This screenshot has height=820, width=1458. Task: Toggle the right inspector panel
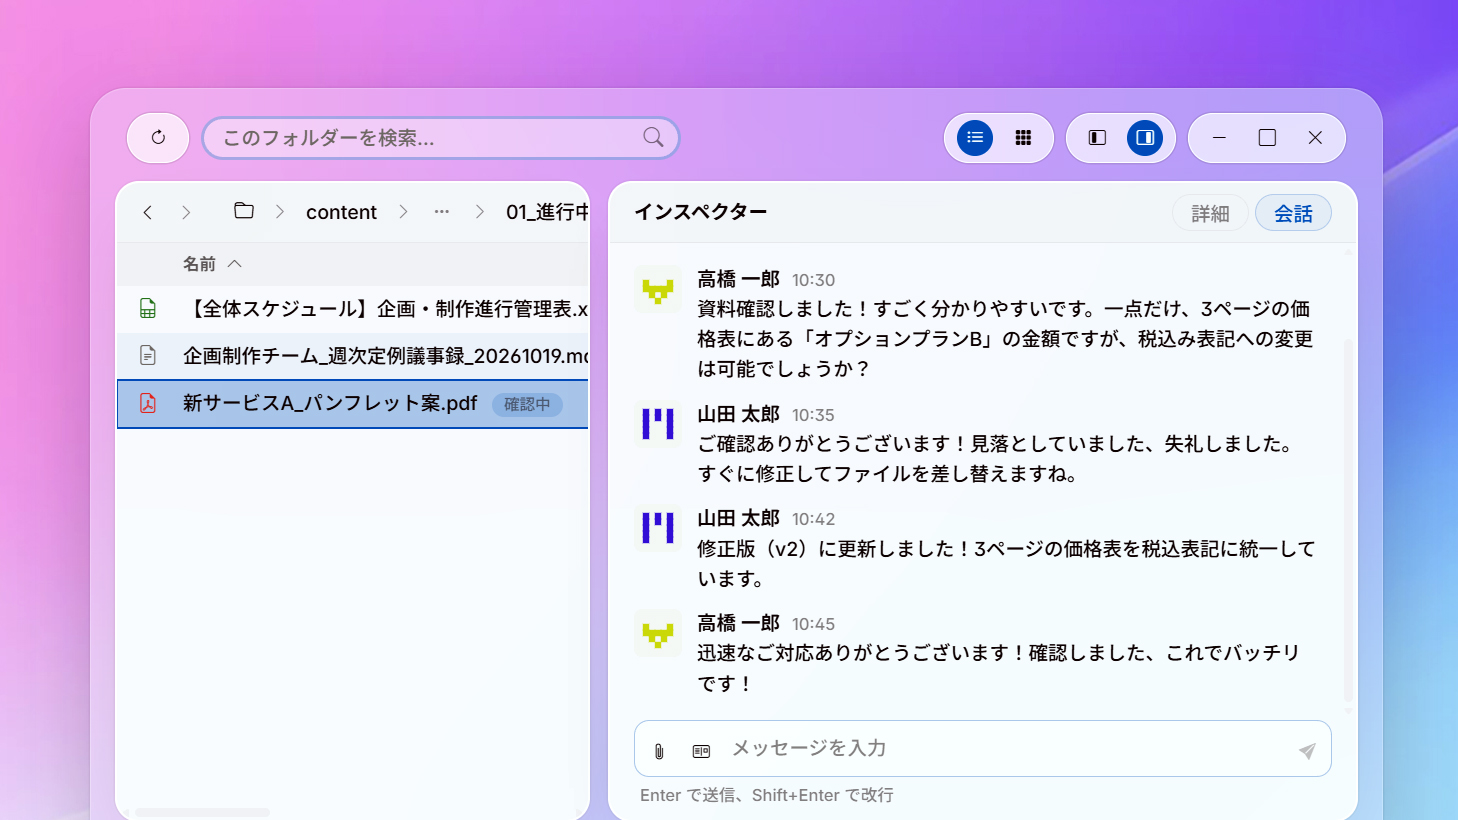pyautogui.click(x=1145, y=138)
